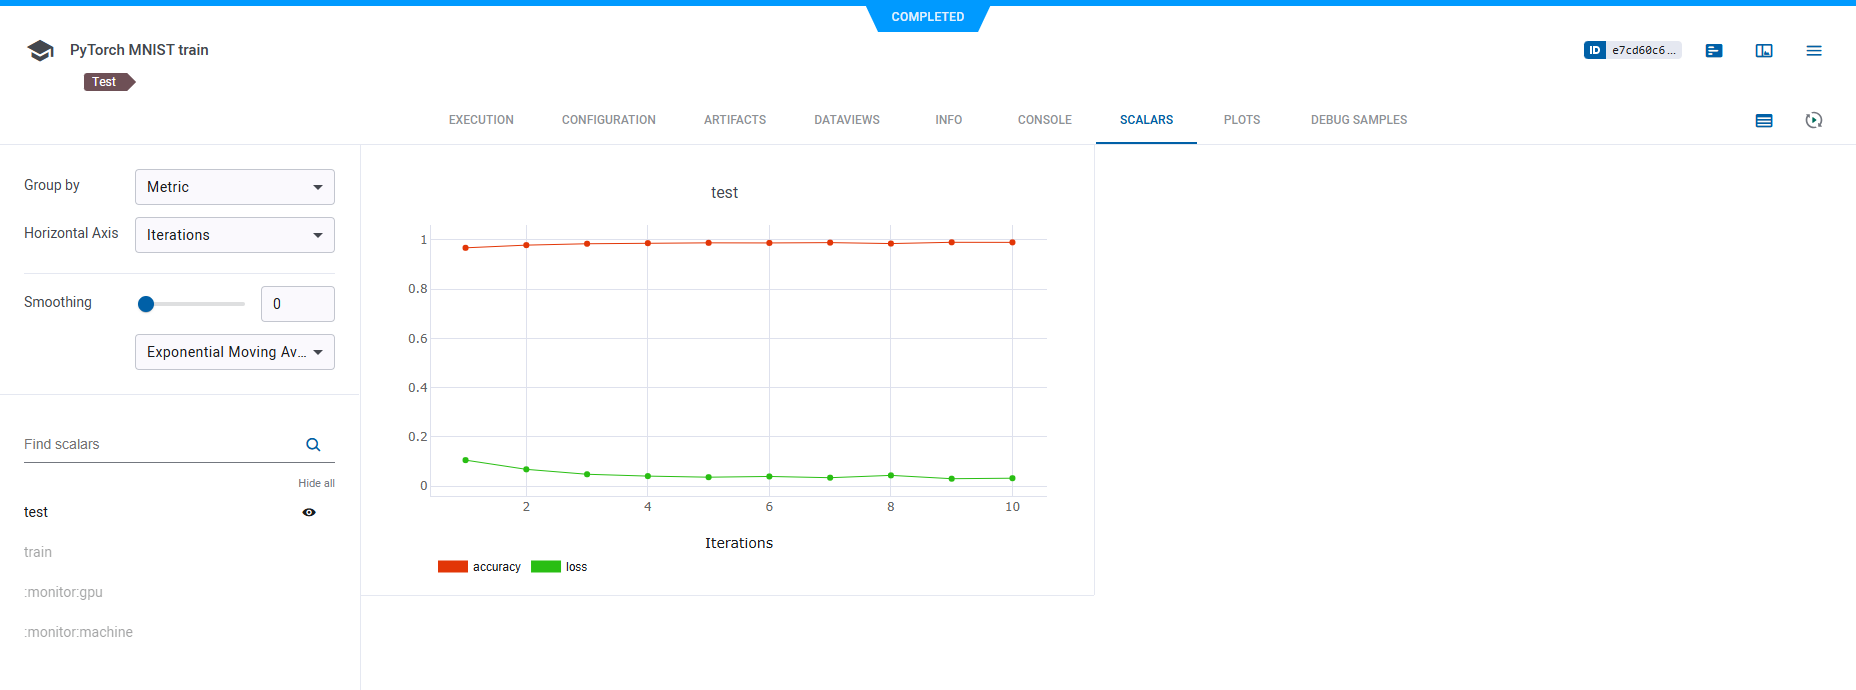
Task: Click the scalars view settings icon
Action: click(x=1764, y=121)
